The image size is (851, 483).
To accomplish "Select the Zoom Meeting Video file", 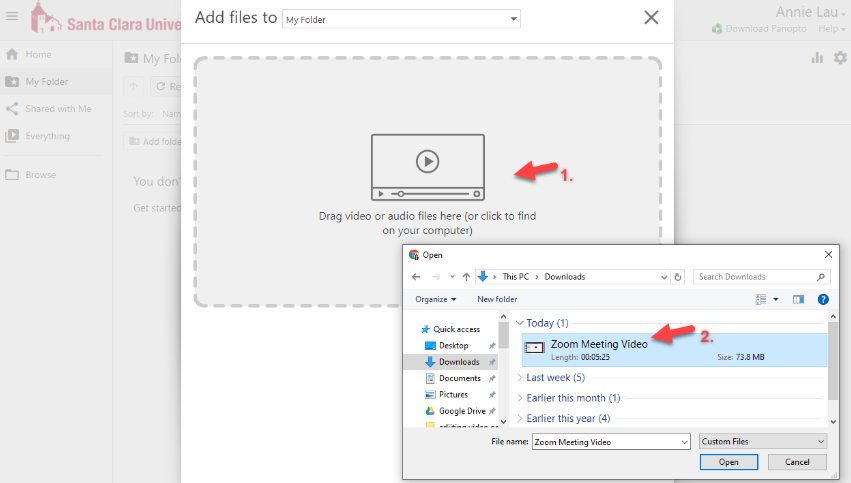I will (598, 344).
